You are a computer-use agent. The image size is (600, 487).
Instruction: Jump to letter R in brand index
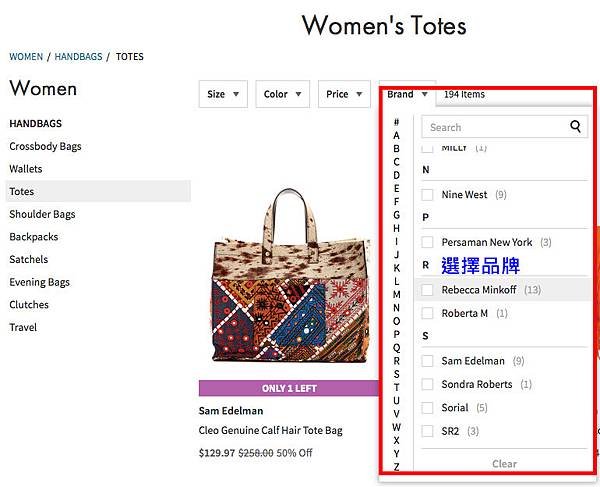[x=396, y=361]
